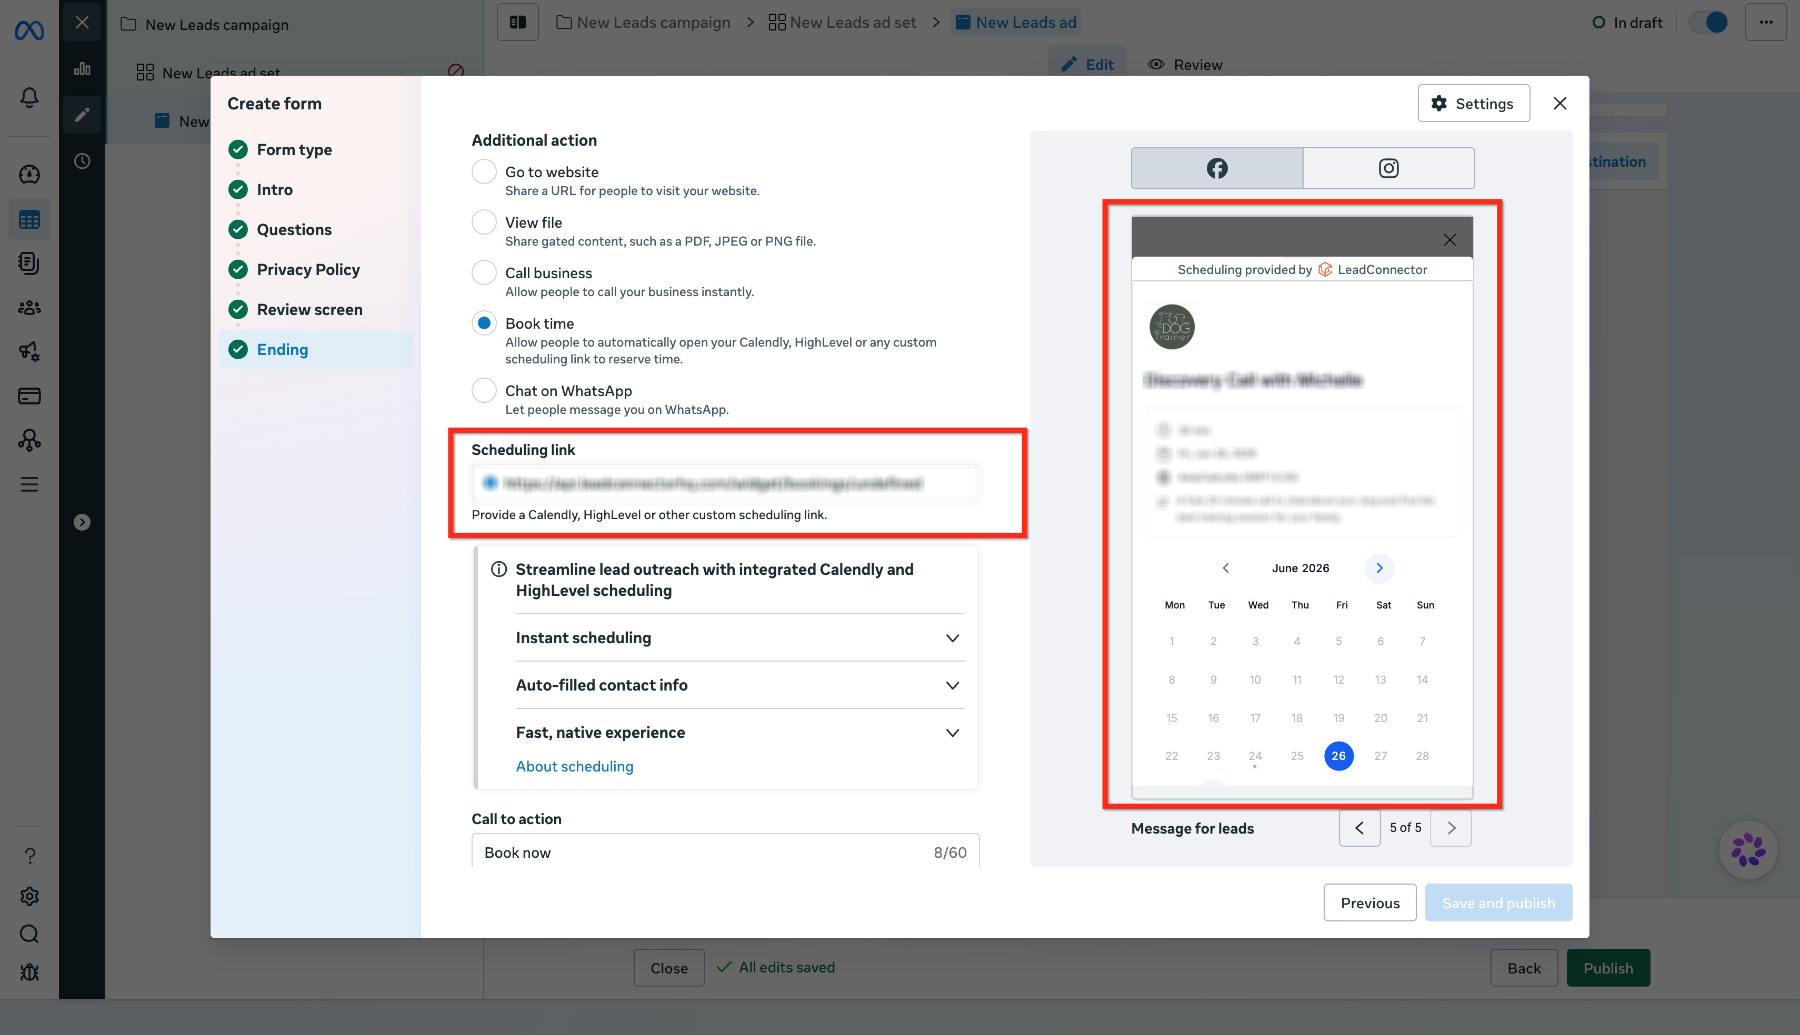Click the chart icon in editor panel
The height and width of the screenshot is (1035, 1800).
[82, 69]
